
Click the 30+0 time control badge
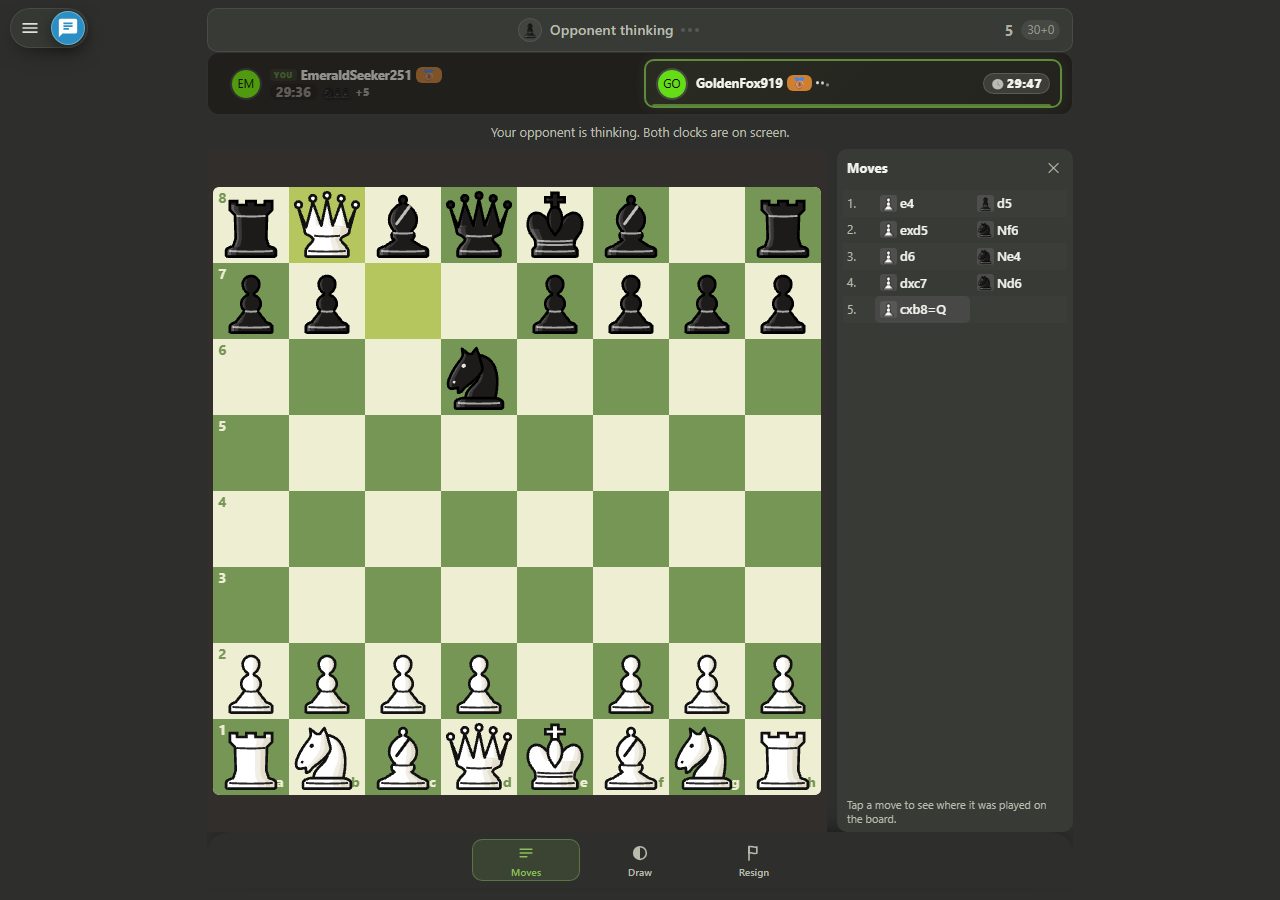[1040, 30]
